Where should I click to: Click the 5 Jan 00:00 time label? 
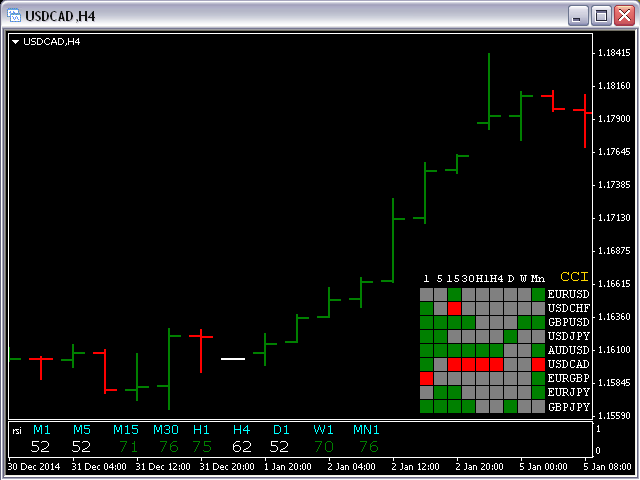coord(543,467)
